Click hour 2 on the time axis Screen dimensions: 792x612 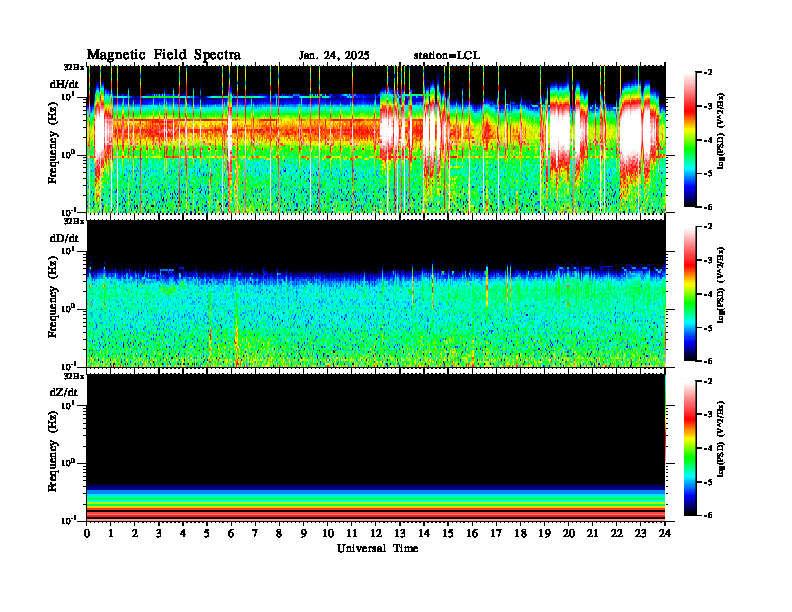coord(135,533)
